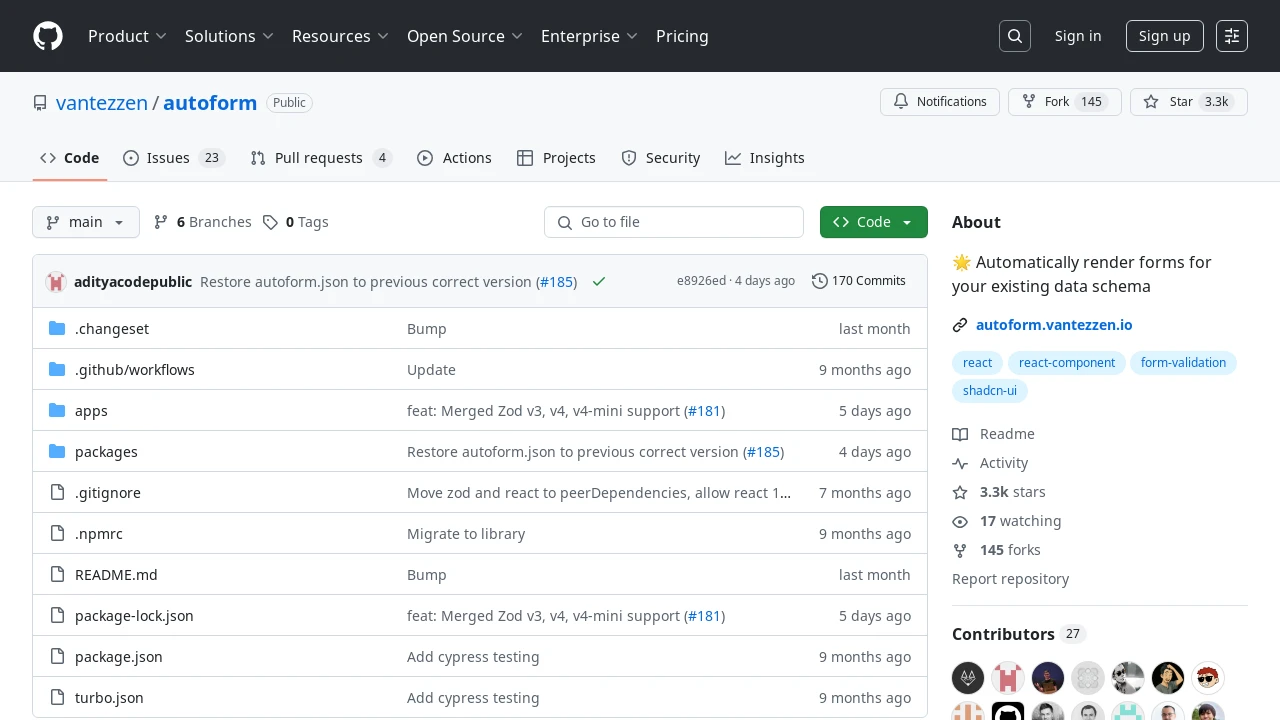Switch to the Projects tab
The image size is (1280, 720).
tap(556, 158)
